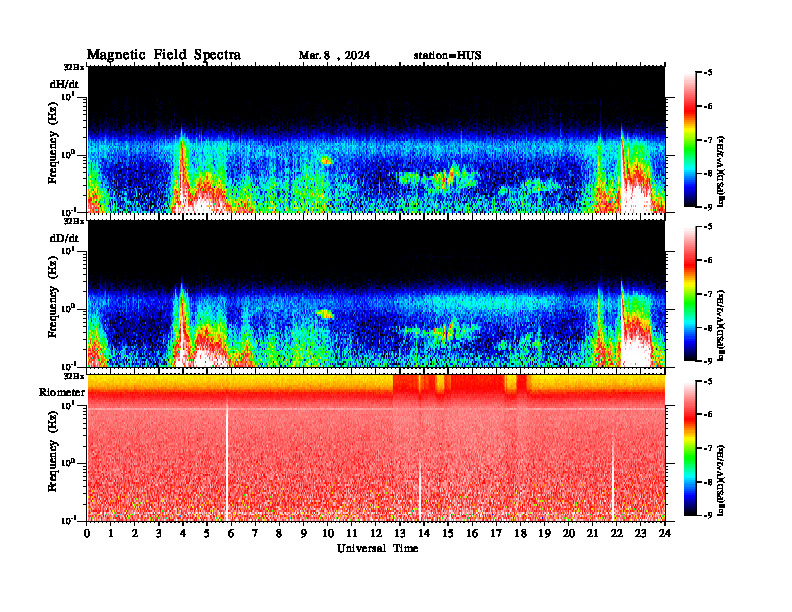Click the "Universal Time" axis title
The image size is (792, 612).
click(378, 548)
